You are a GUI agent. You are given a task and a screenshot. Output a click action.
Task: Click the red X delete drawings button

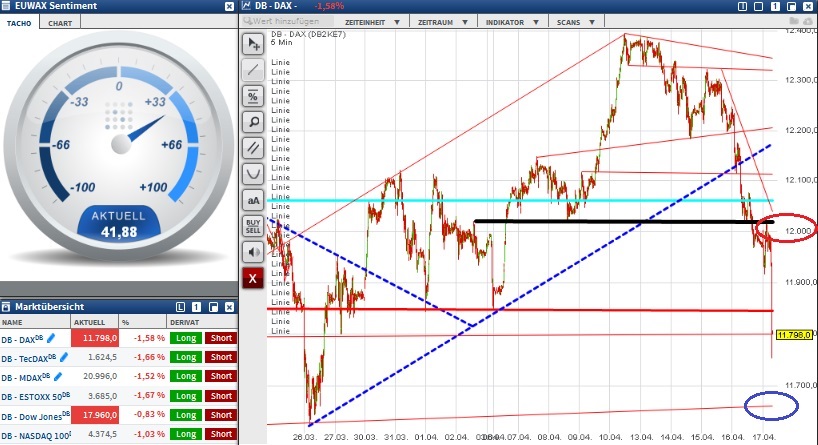click(253, 279)
